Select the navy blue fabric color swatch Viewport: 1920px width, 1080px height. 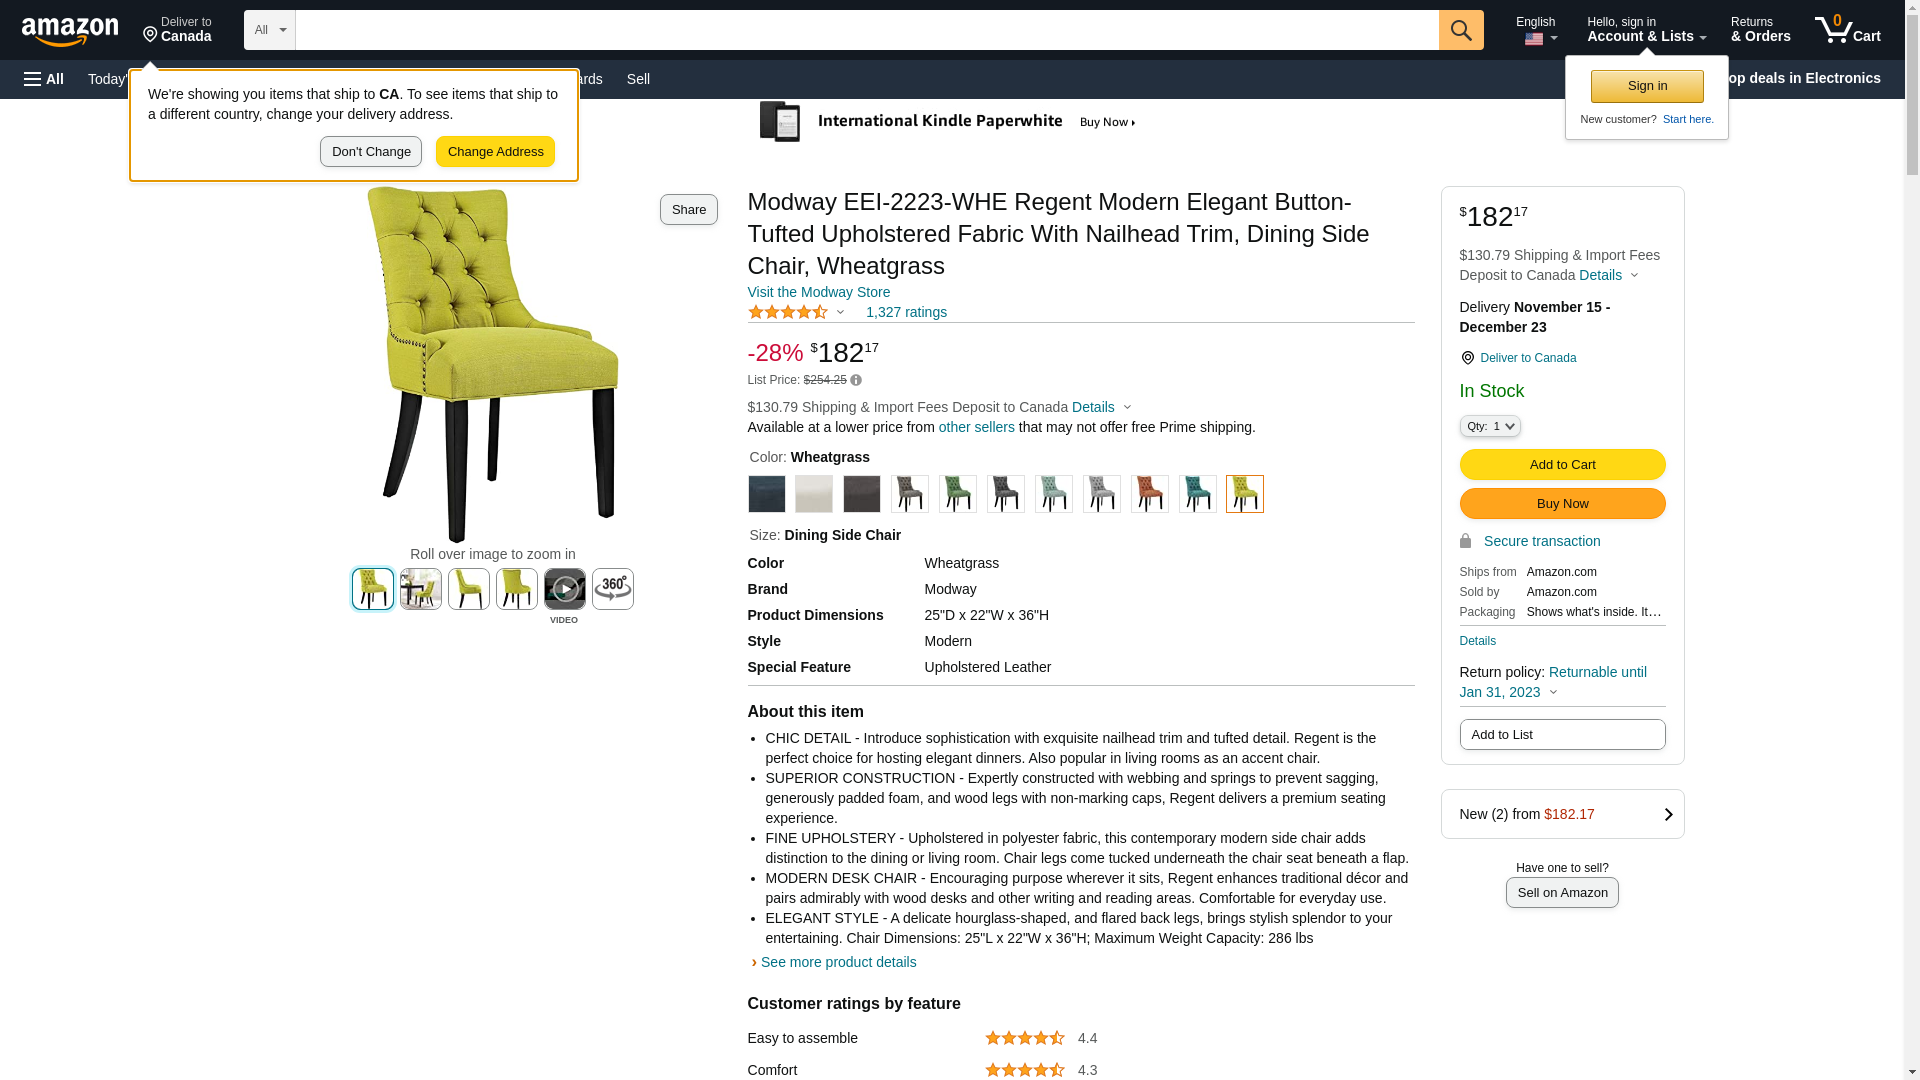[x=766, y=494]
